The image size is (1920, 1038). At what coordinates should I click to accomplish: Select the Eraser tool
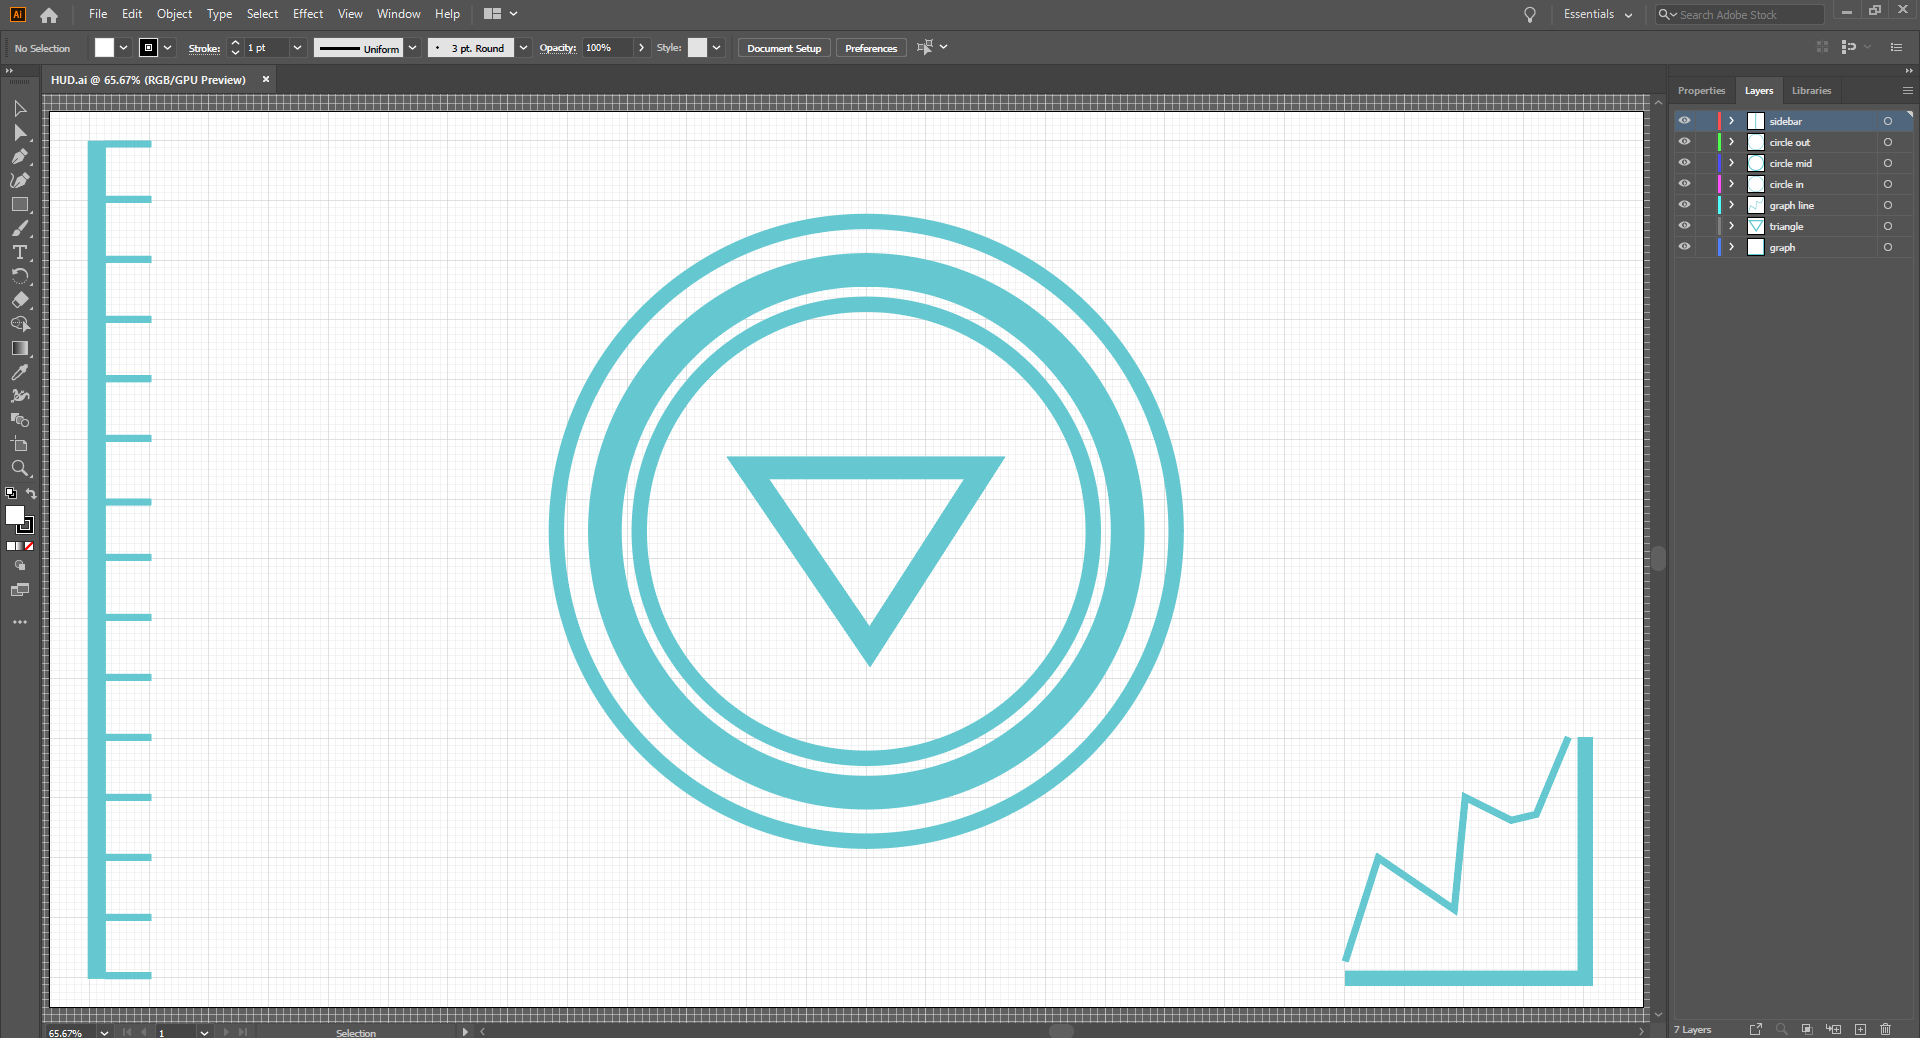pos(20,300)
